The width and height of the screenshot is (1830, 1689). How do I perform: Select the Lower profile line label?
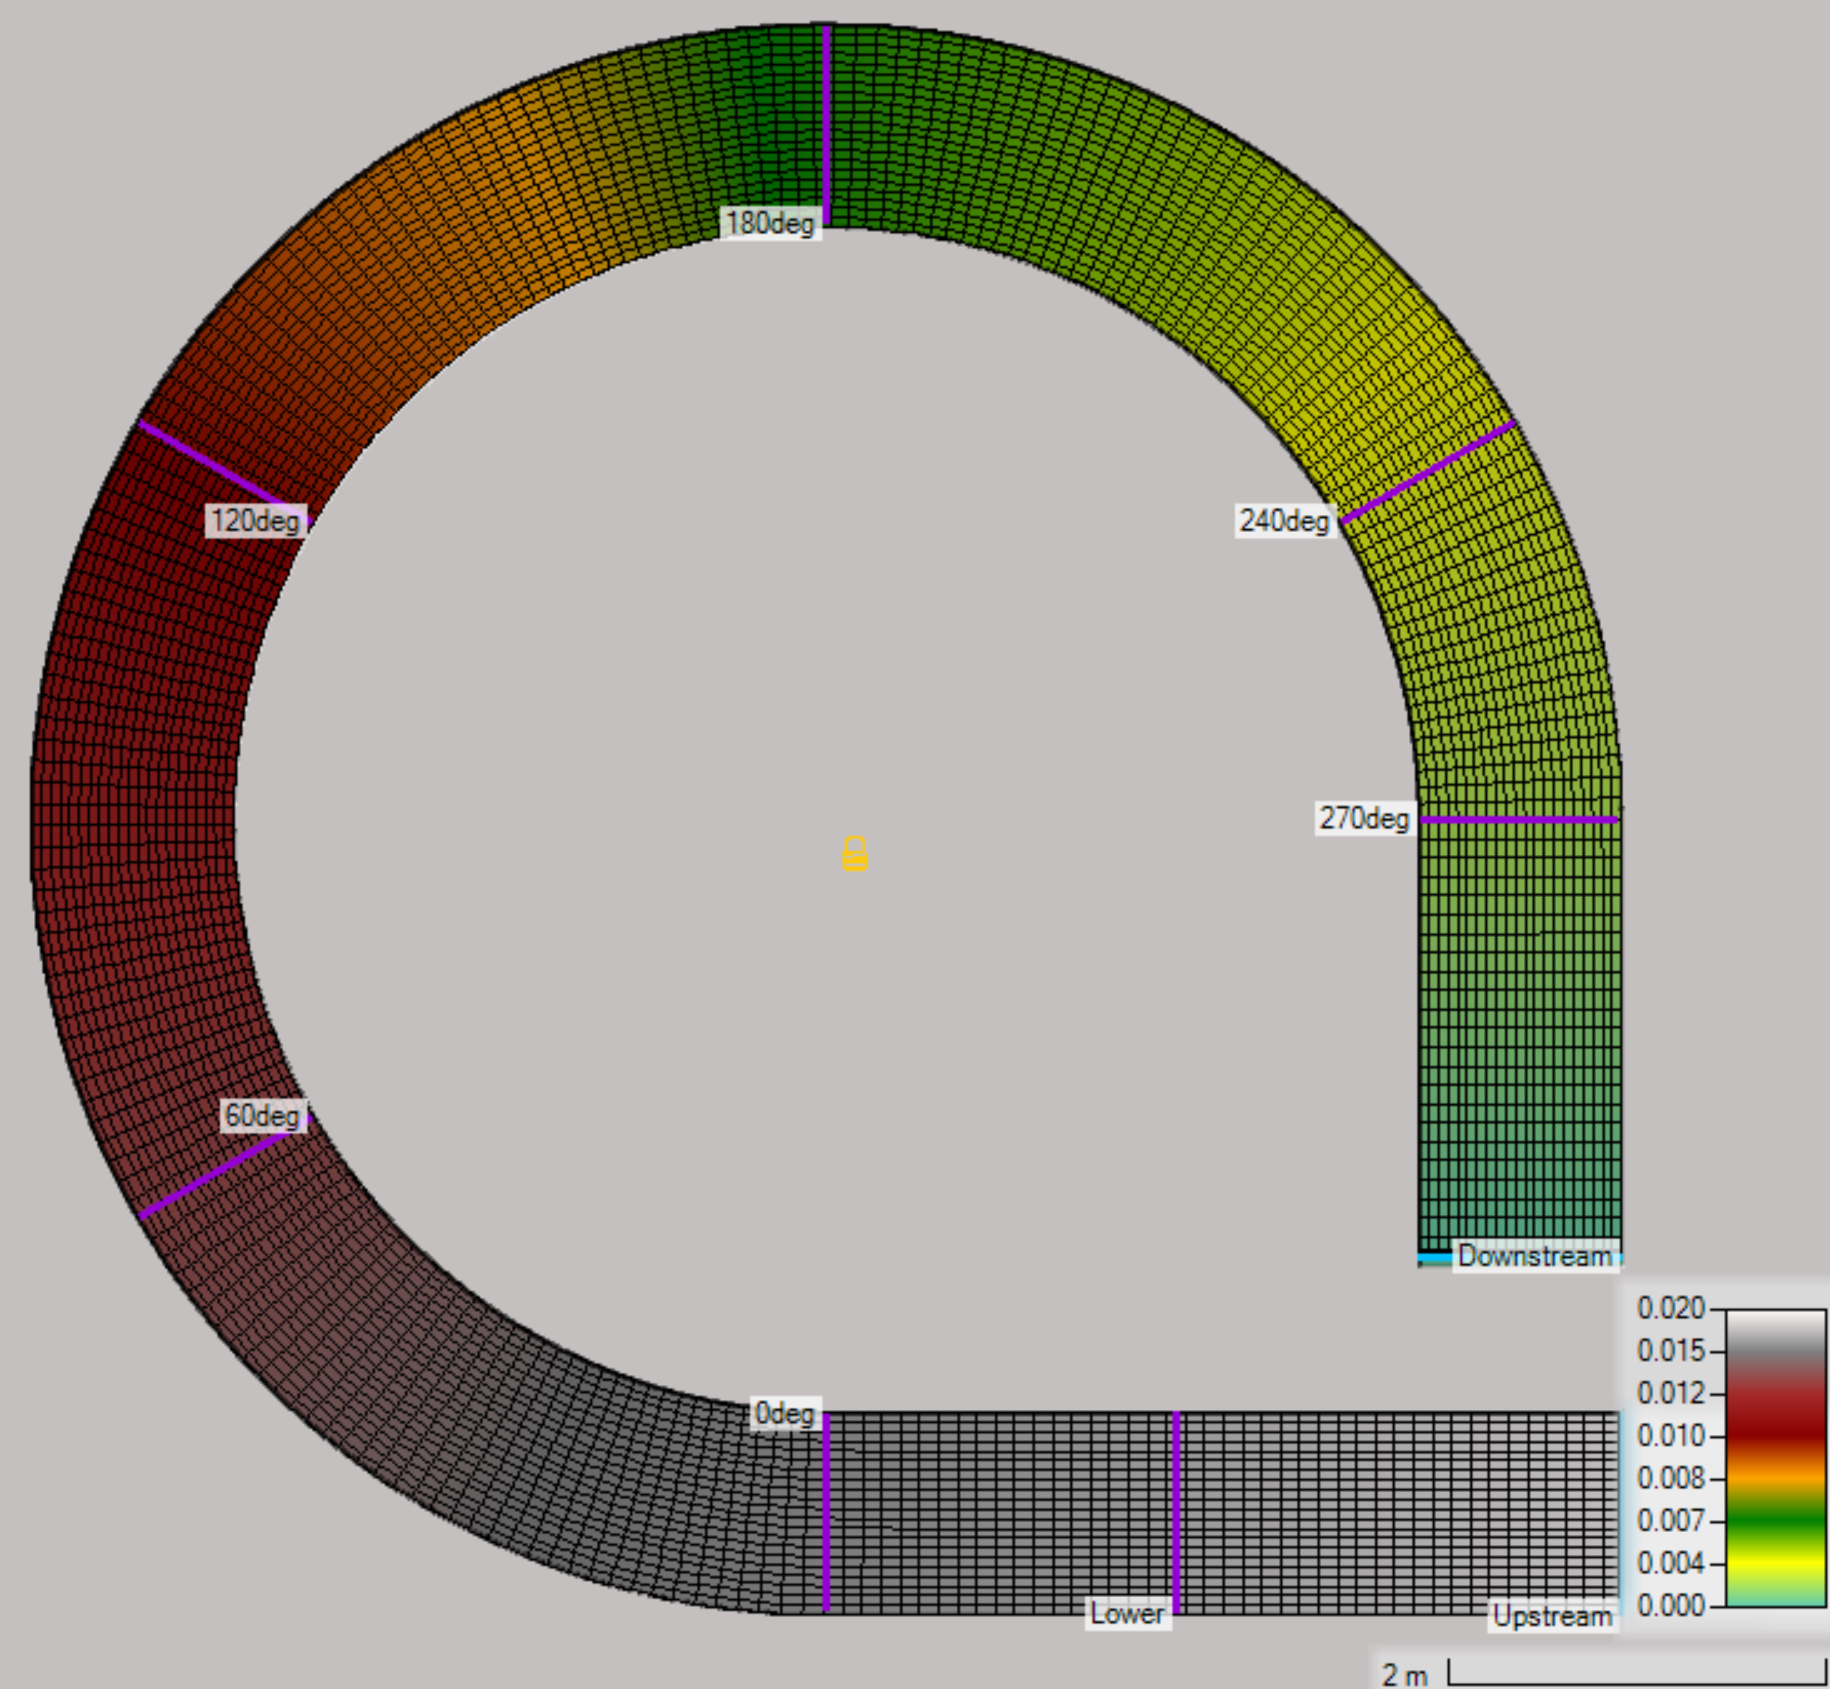[1127, 1613]
